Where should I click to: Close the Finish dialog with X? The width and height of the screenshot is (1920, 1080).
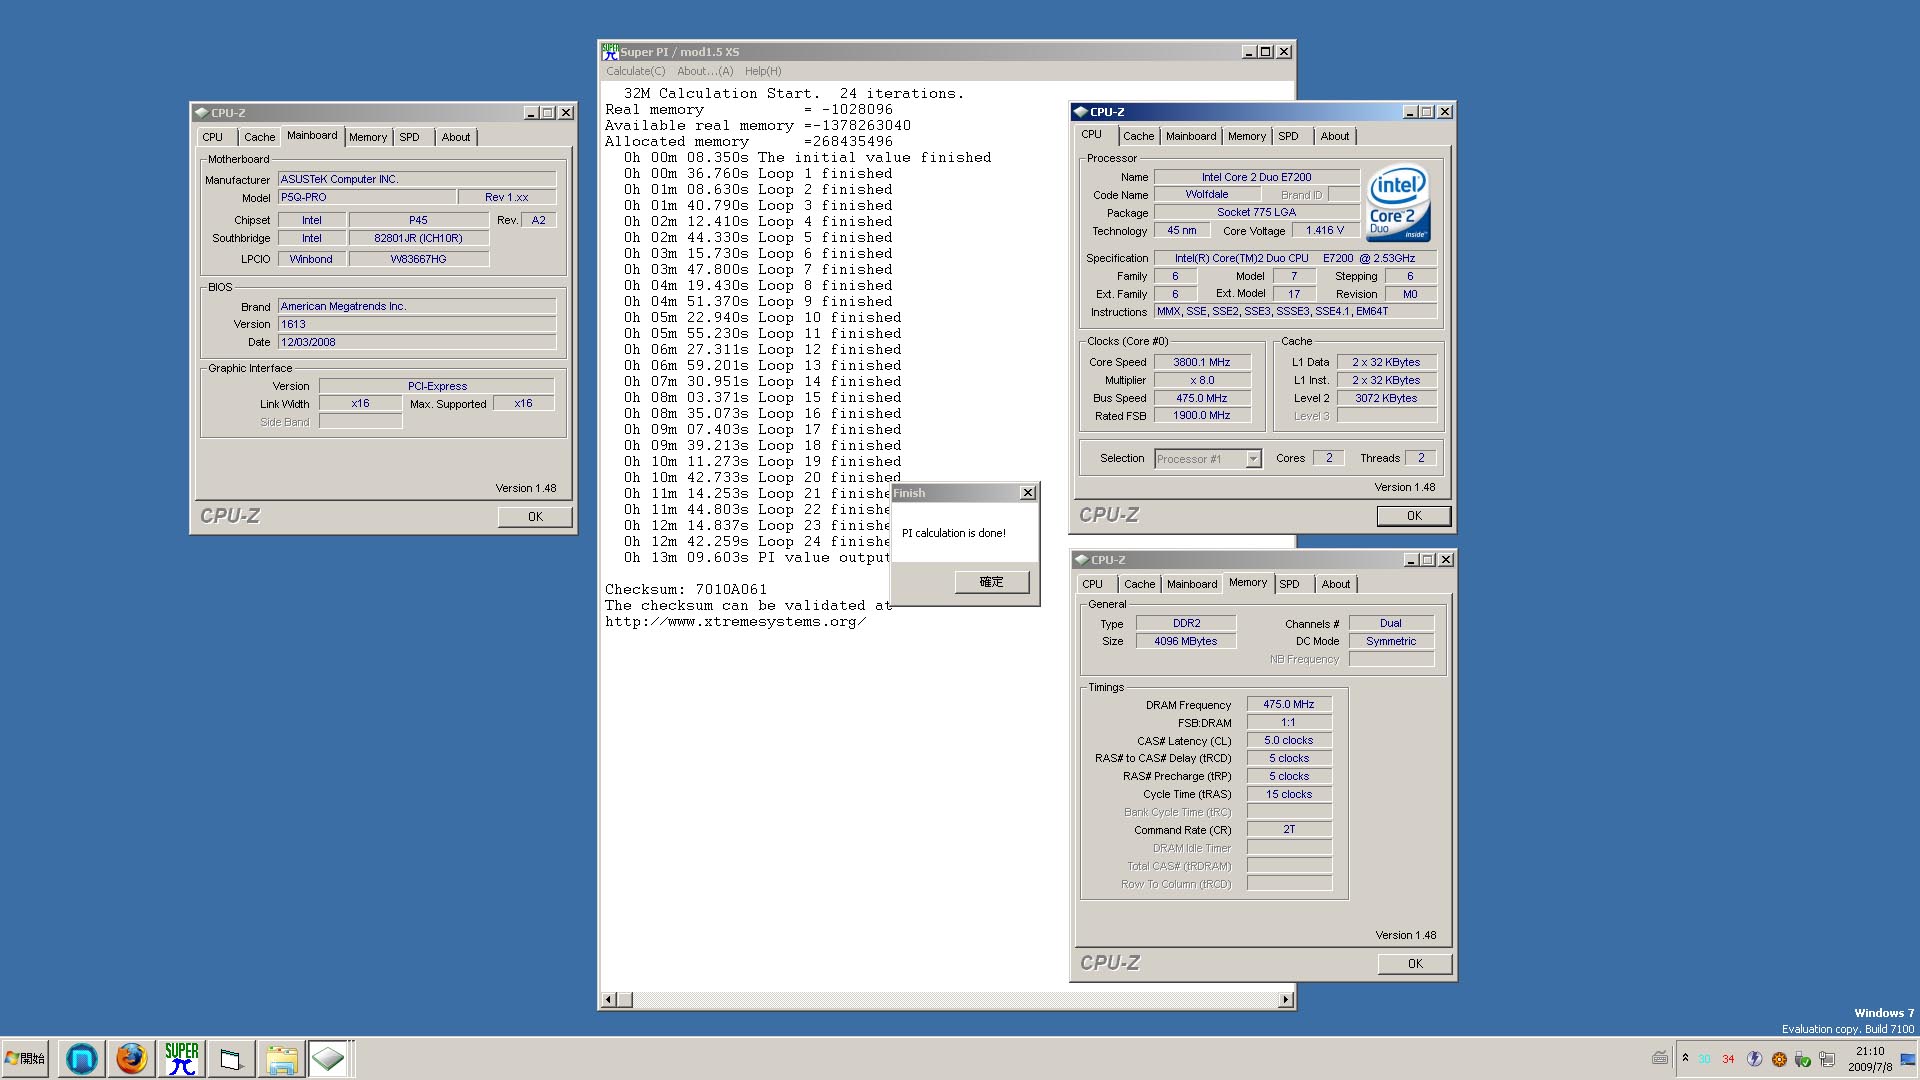click(x=1027, y=493)
